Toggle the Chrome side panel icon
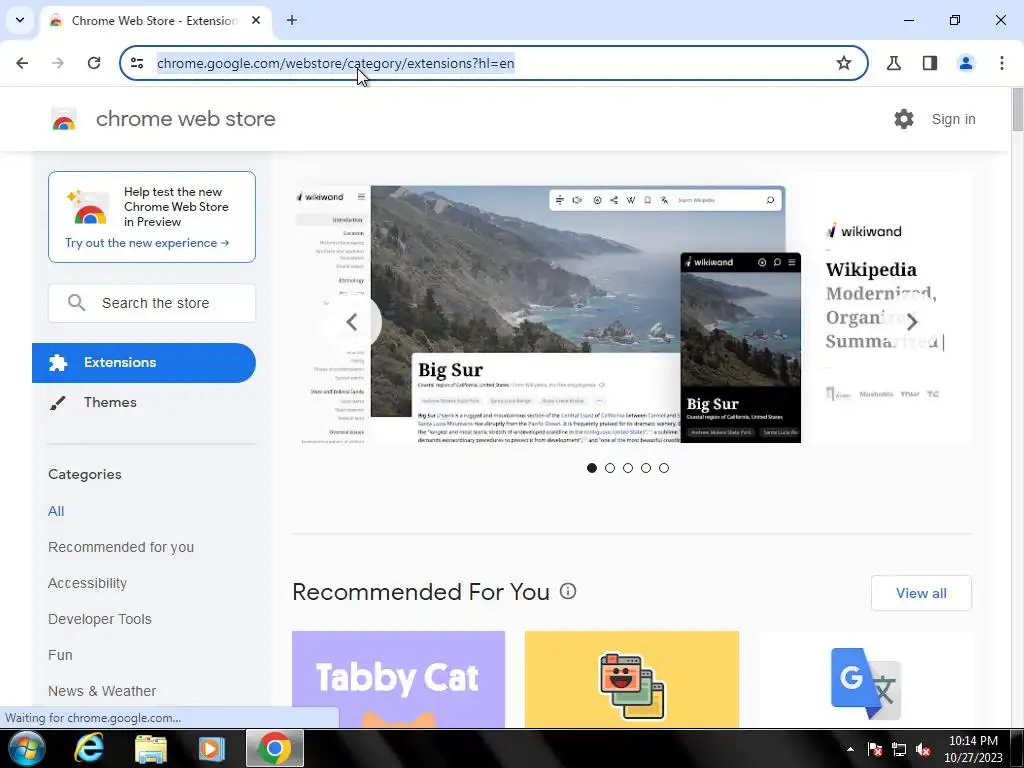Viewport: 1024px width, 768px height. (929, 63)
